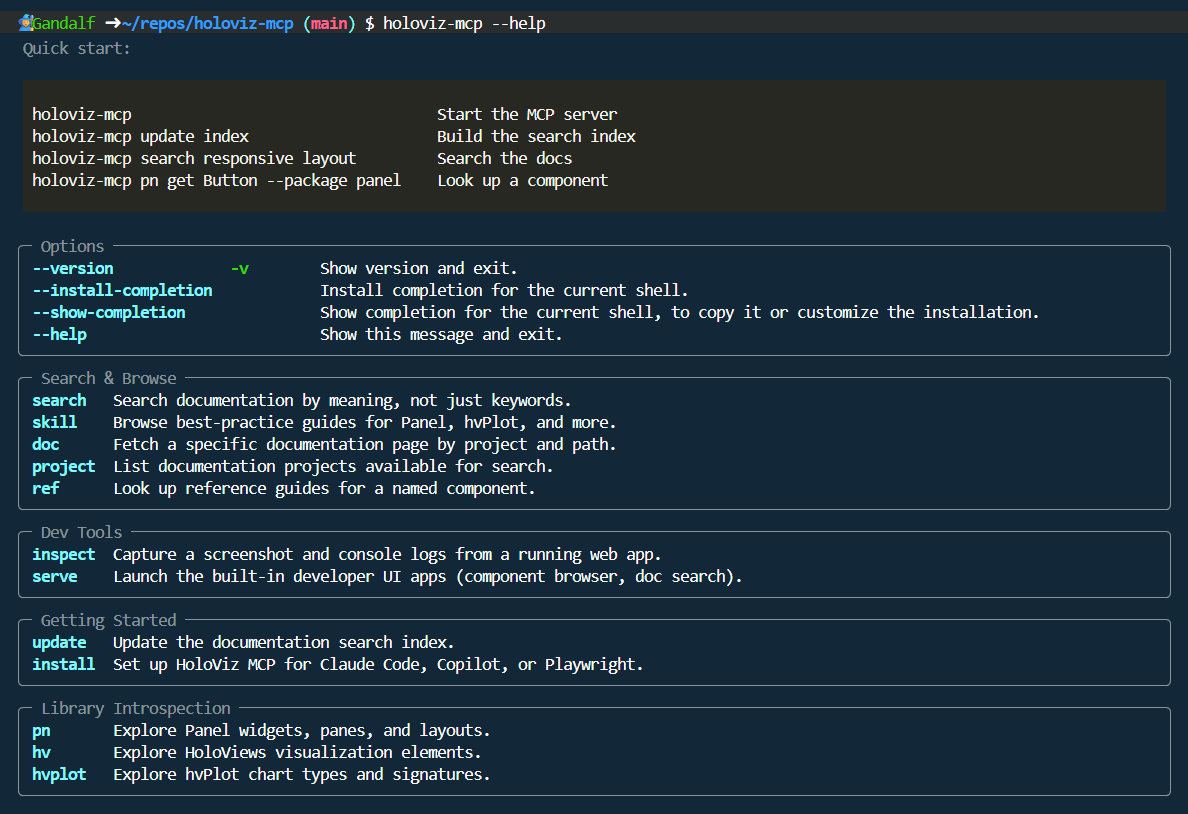Click 'Search documentation by meaning' description

[342, 400]
